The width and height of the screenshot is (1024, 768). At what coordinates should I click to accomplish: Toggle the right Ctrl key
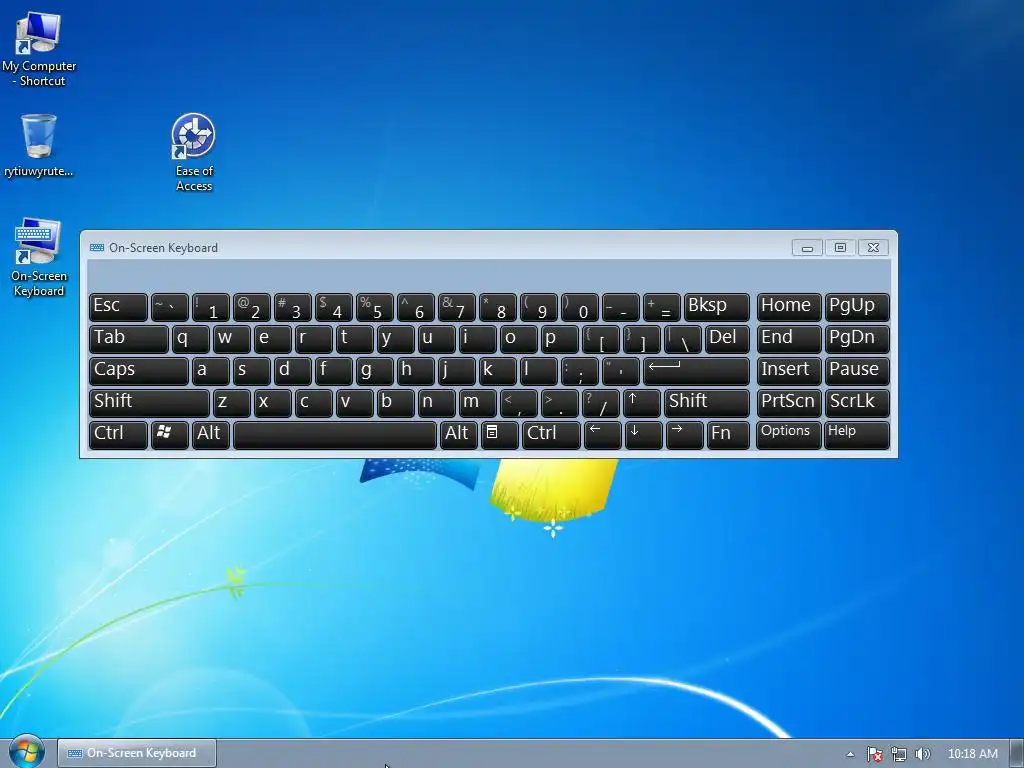(551, 434)
